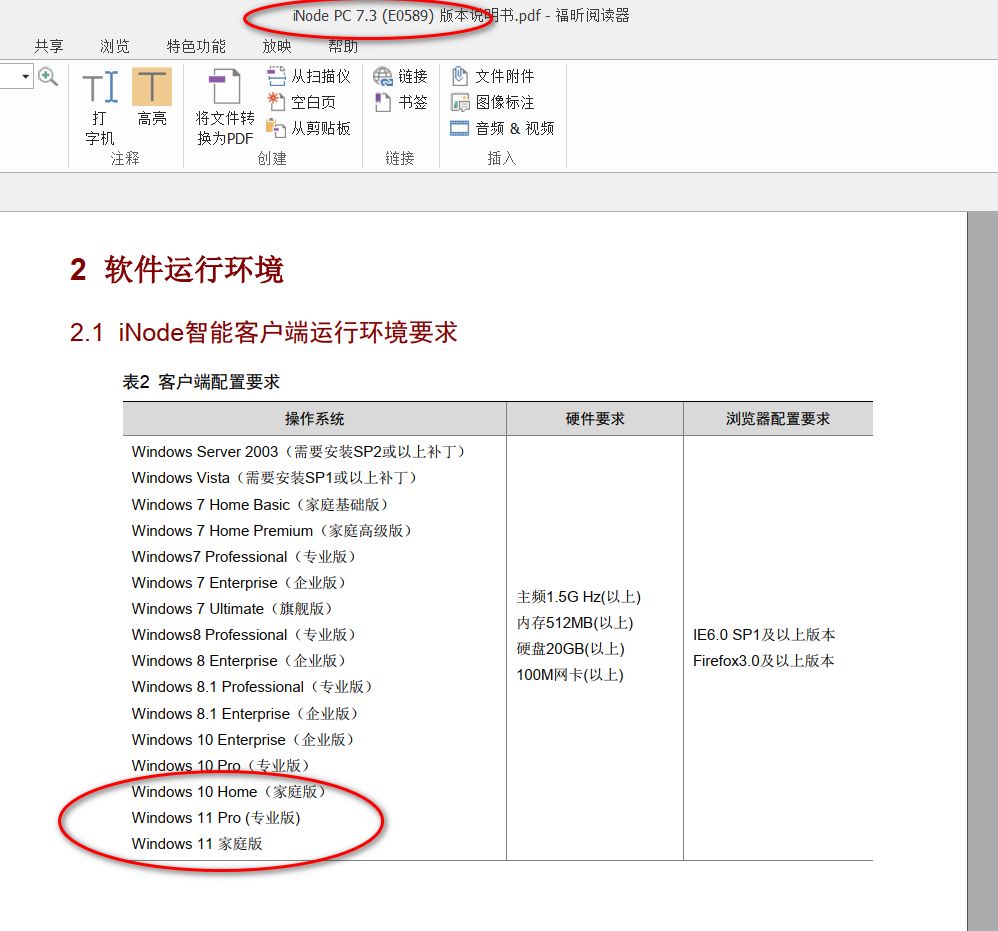The width and height of the screenshot is (998, 931).
Task: Click the heading '2 软件运行环境'
Action: click(177, 270)
